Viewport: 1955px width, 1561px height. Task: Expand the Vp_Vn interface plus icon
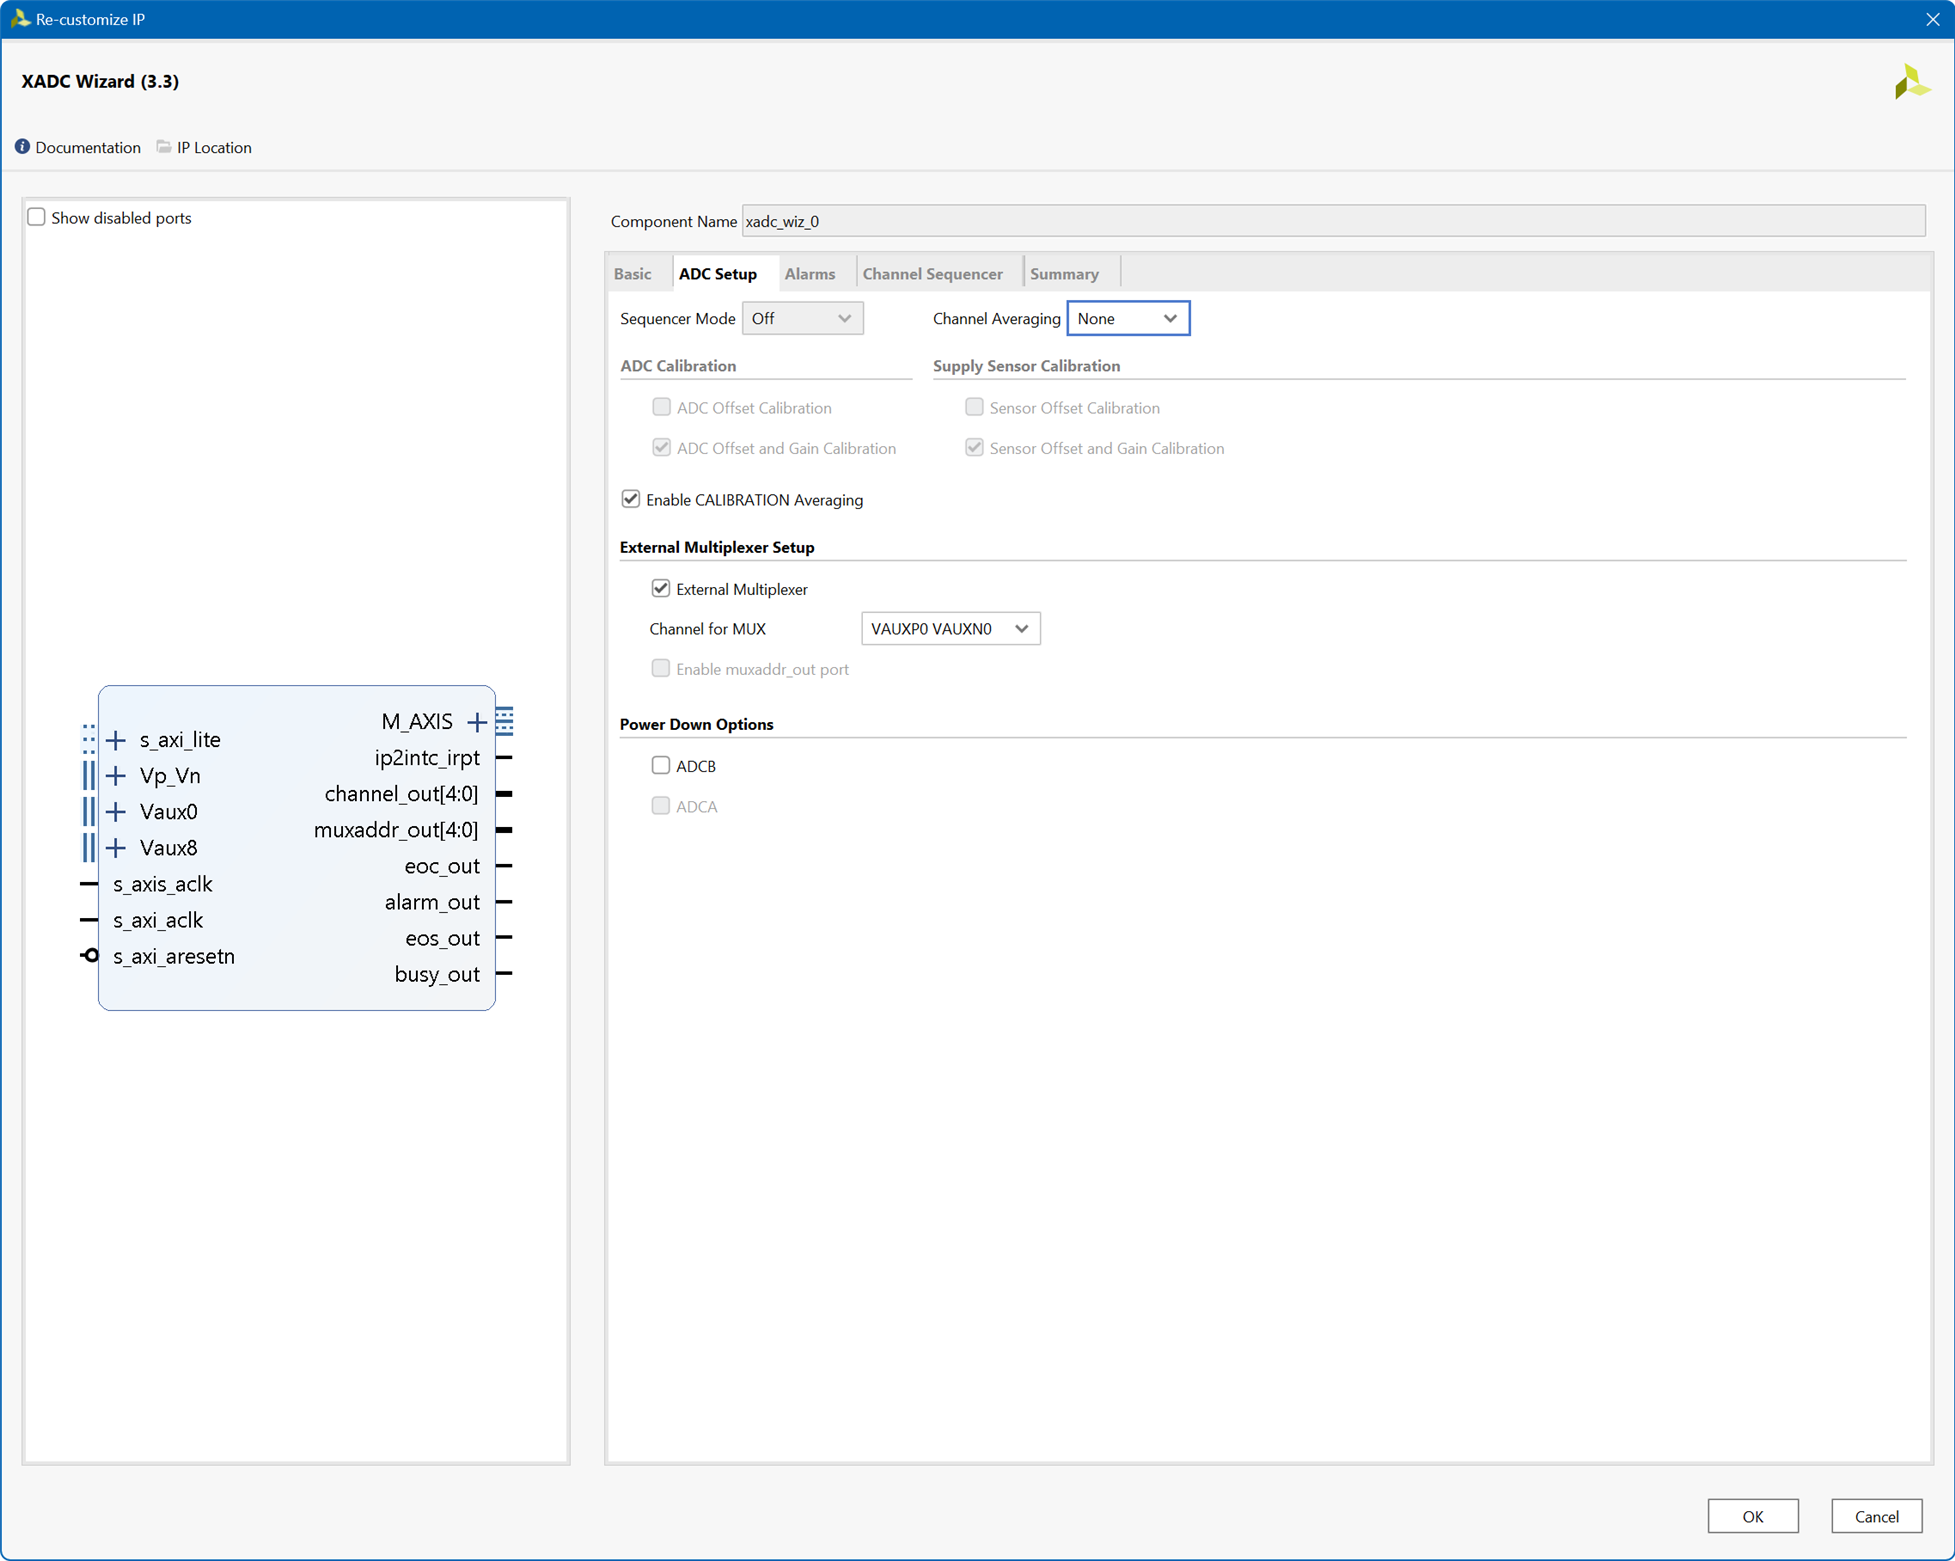tap(116, 776)
